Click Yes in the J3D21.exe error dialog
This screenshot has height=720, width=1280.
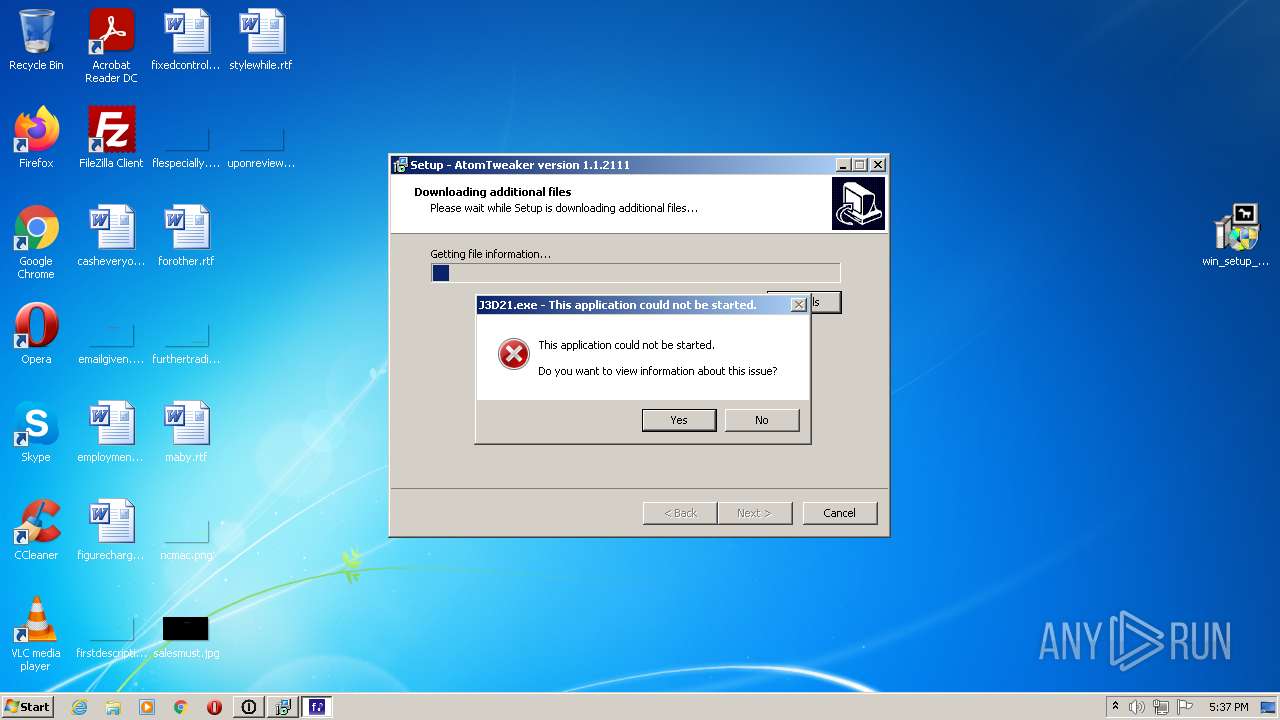[679, 420]
